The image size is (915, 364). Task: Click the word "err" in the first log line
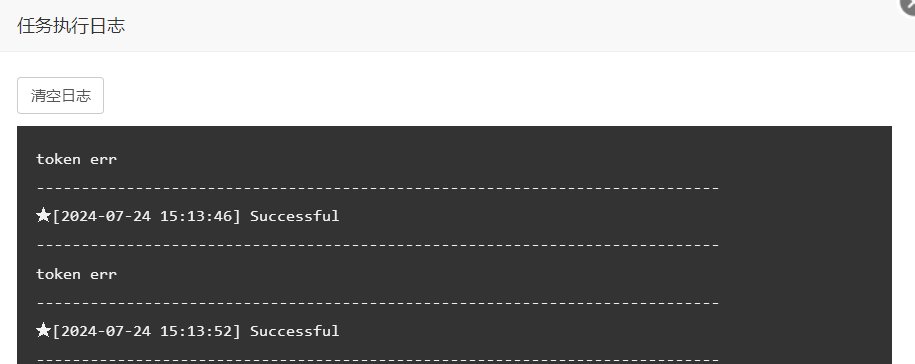(x=103, y=159)
